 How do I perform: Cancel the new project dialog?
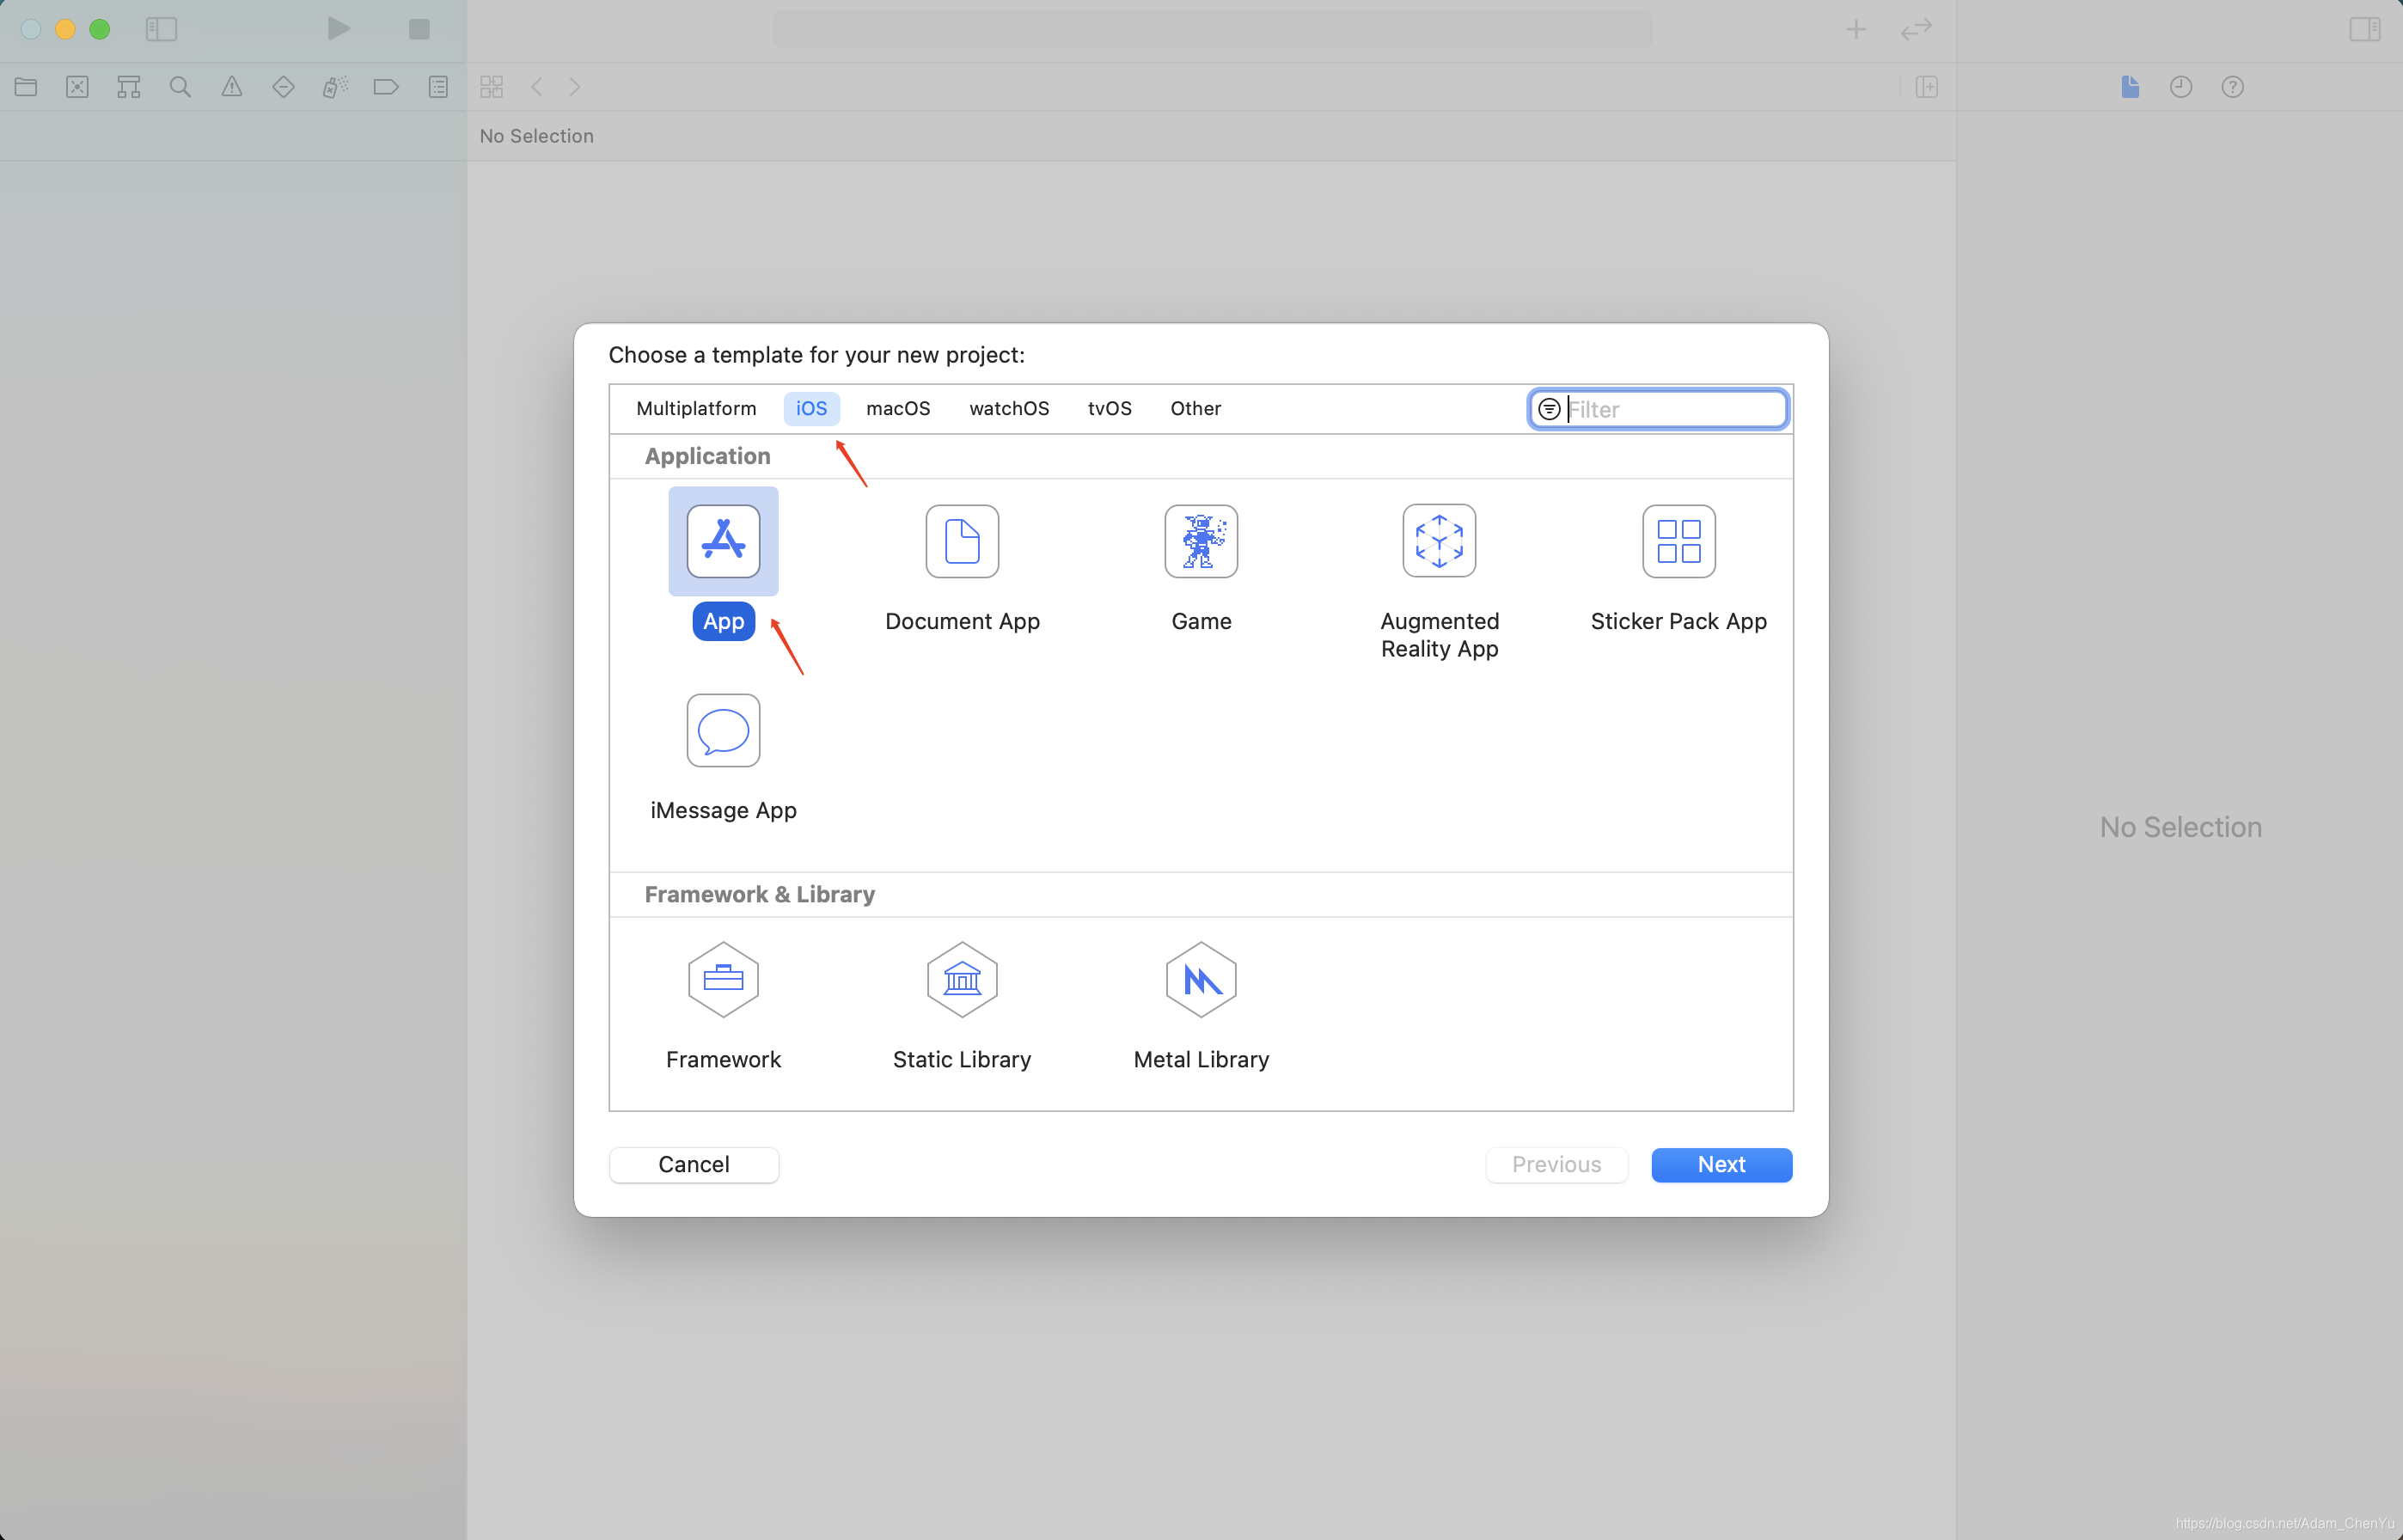click(x=693, y=1164)
